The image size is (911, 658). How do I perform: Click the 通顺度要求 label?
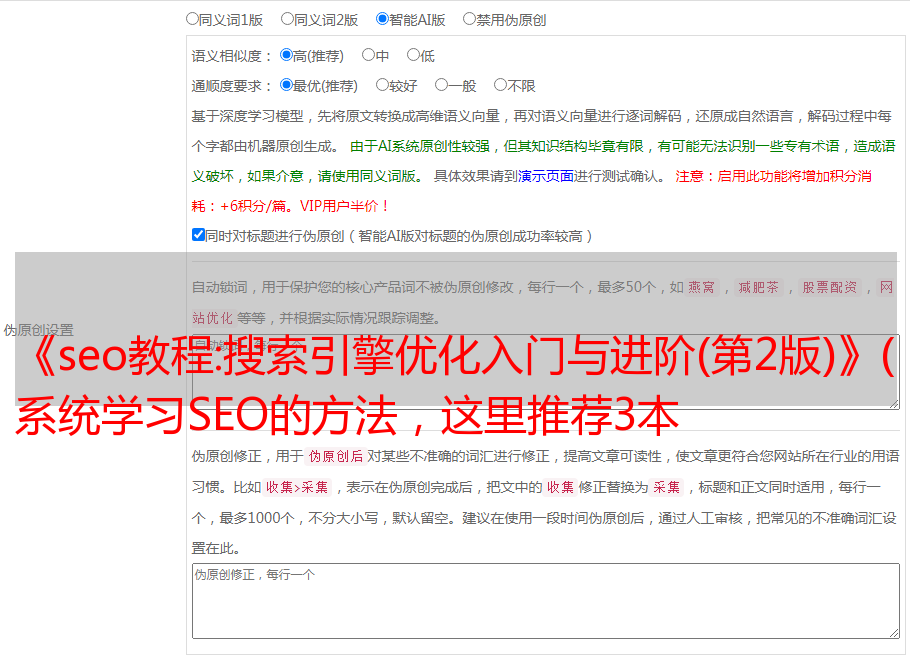click(x=232, y=86)
